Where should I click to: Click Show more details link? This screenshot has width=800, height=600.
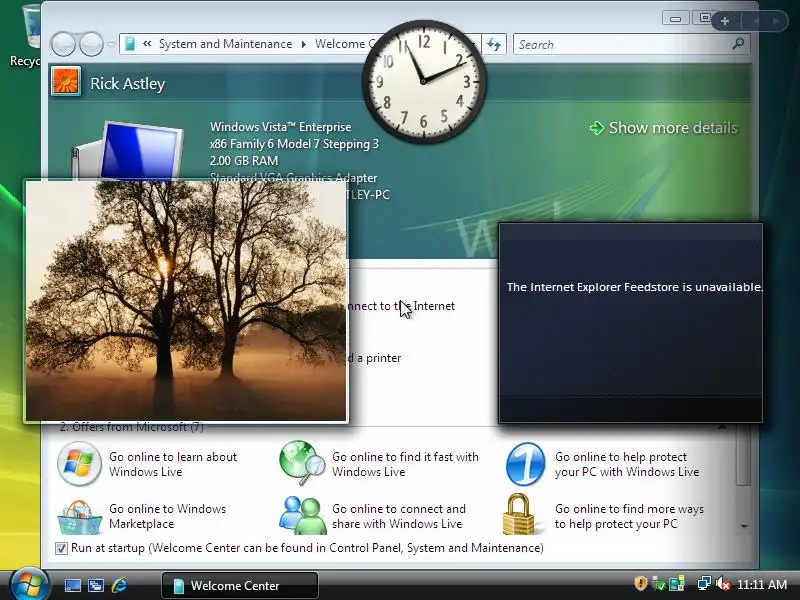click(673, 128)
